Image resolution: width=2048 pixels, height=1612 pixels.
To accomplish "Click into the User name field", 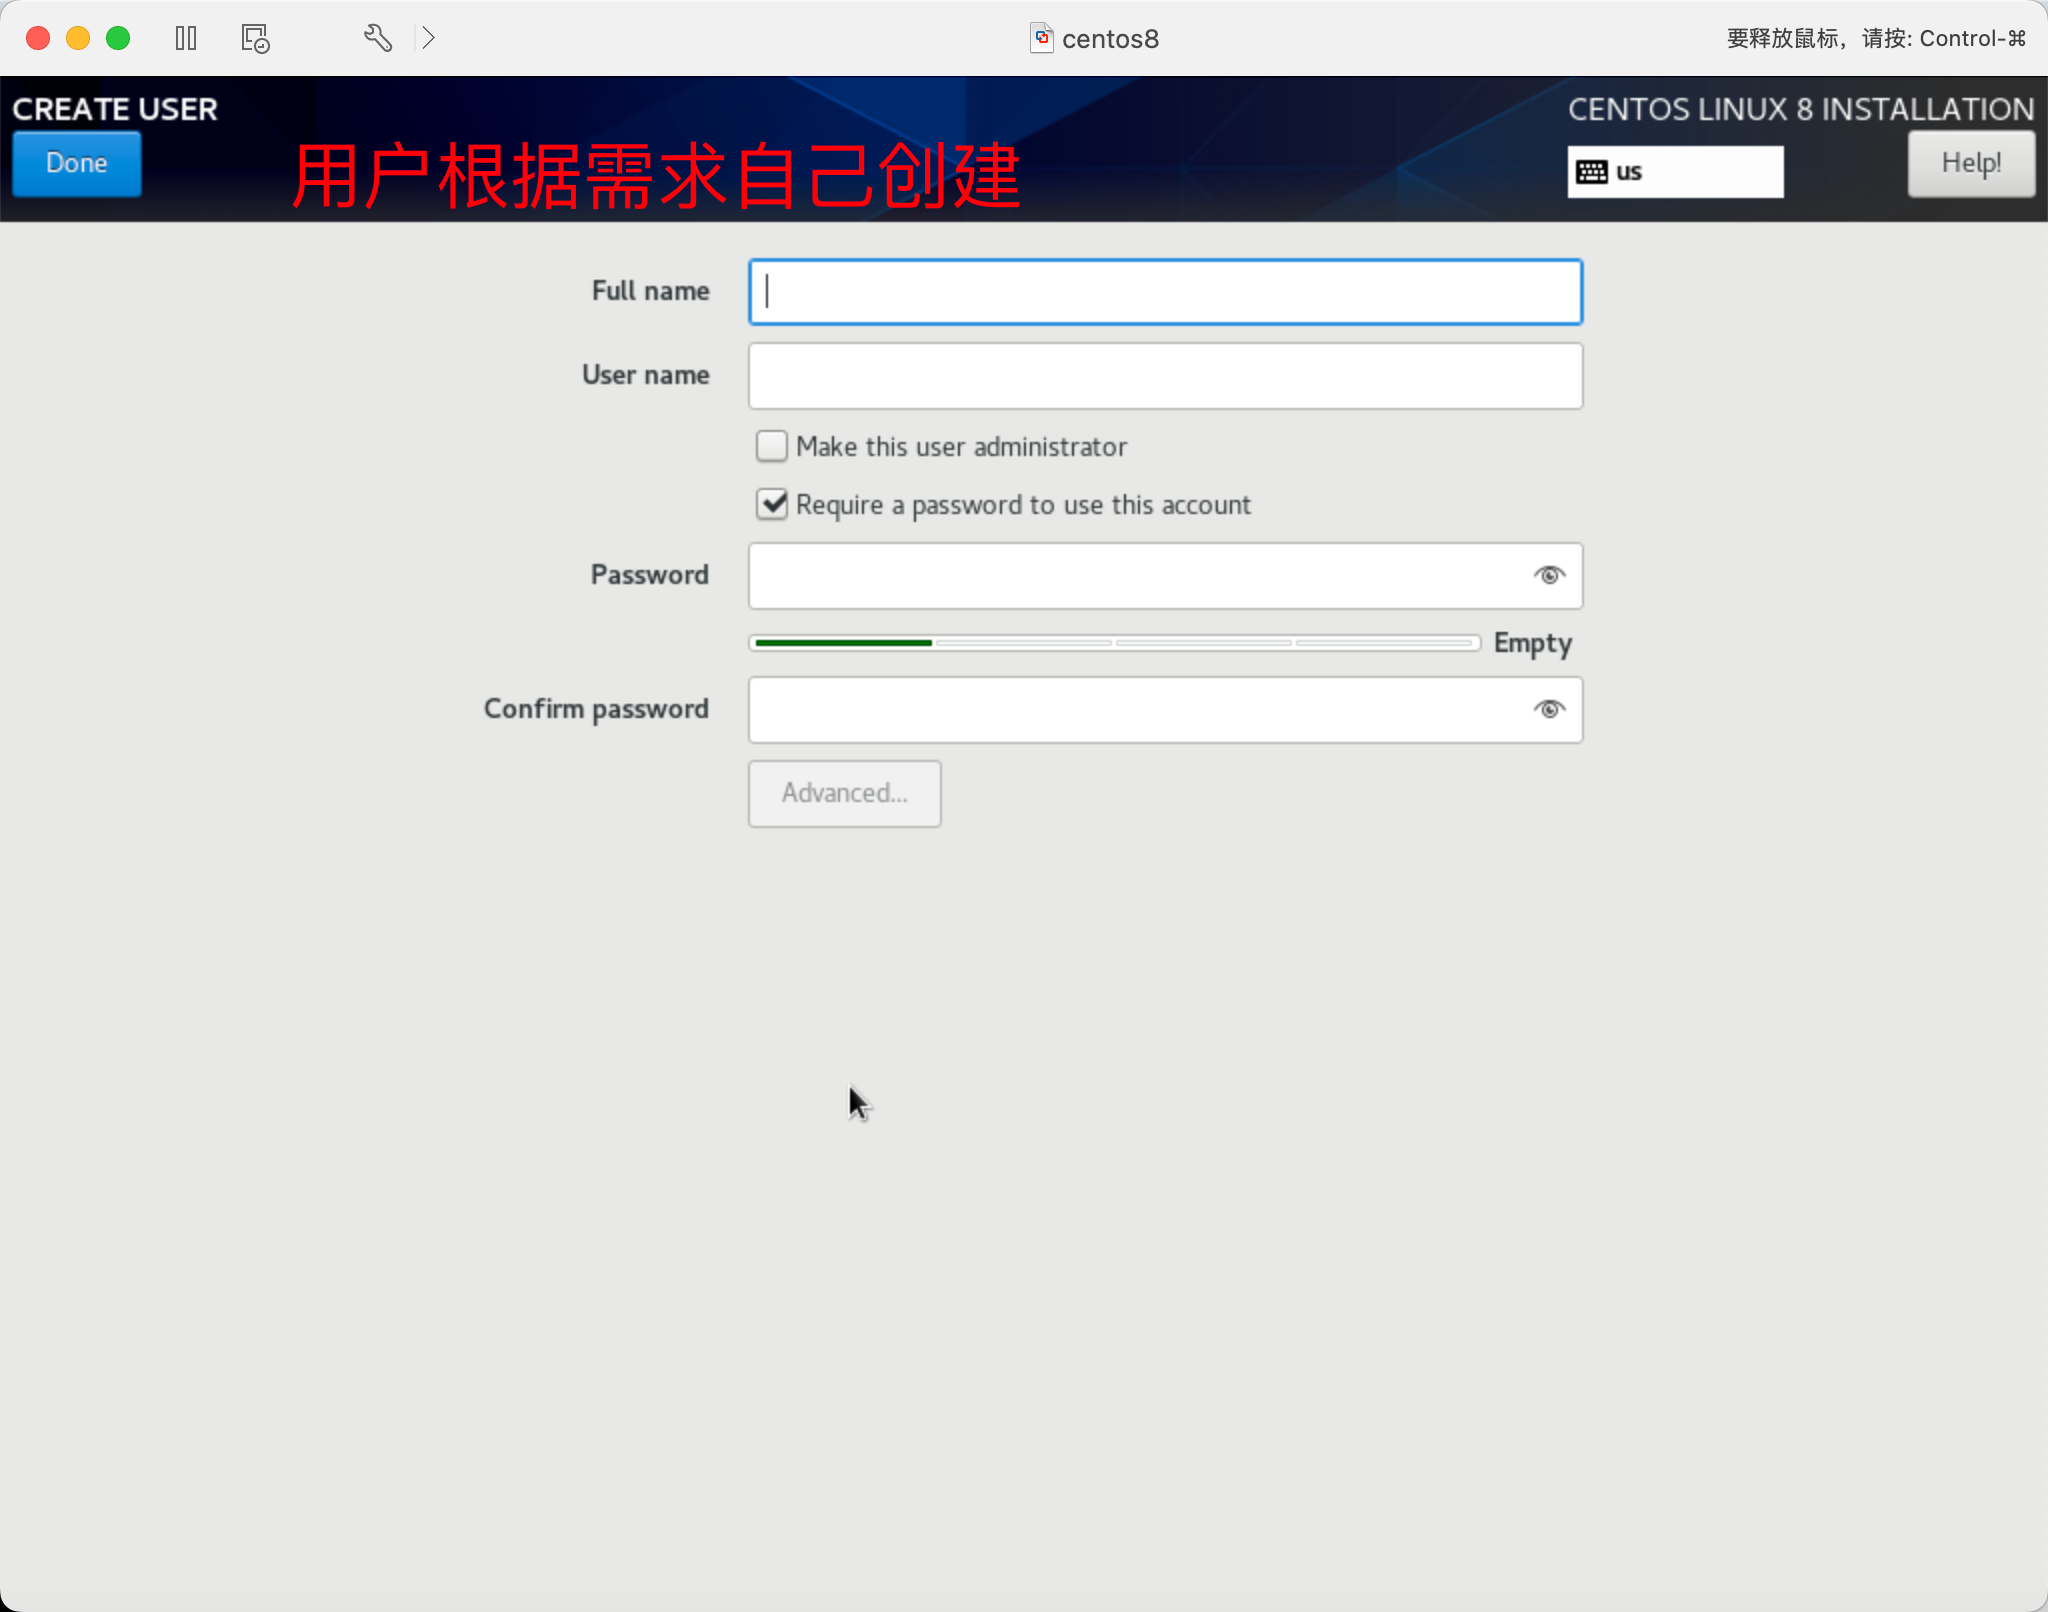I will coord(1165,376).
